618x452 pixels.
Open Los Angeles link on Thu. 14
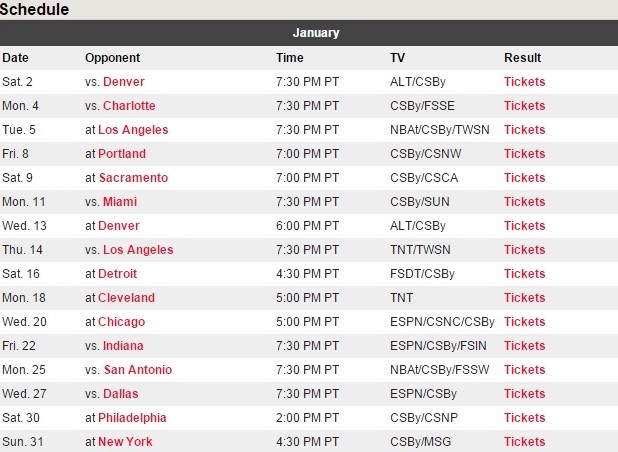point(138,250)
